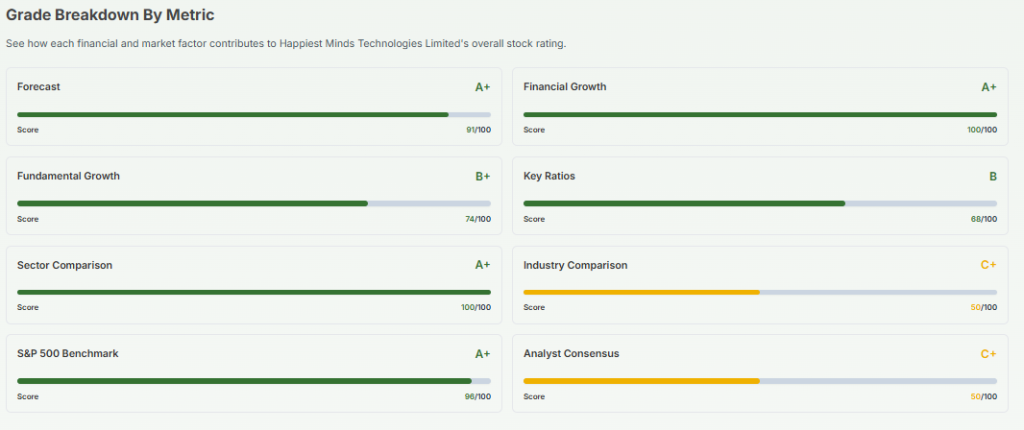Open the Key Ratios metric label
Image resolution: width=1024 pixels, height=430 pixels.
click(550, 176)
